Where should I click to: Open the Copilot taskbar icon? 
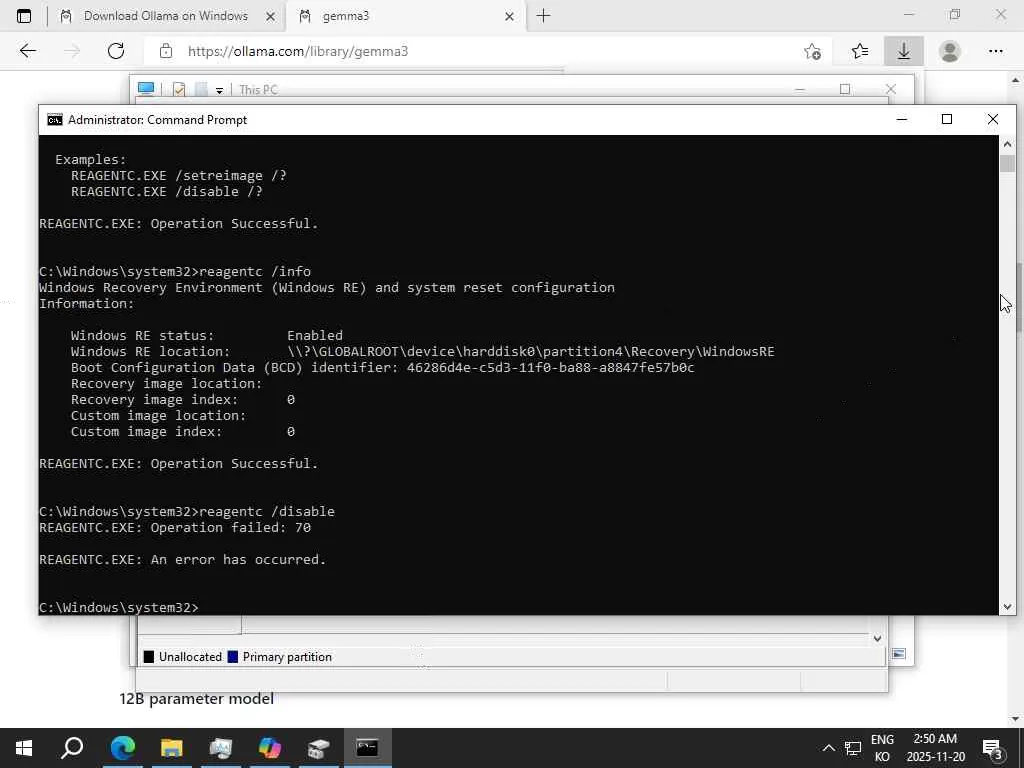click(x=269, y=748)
